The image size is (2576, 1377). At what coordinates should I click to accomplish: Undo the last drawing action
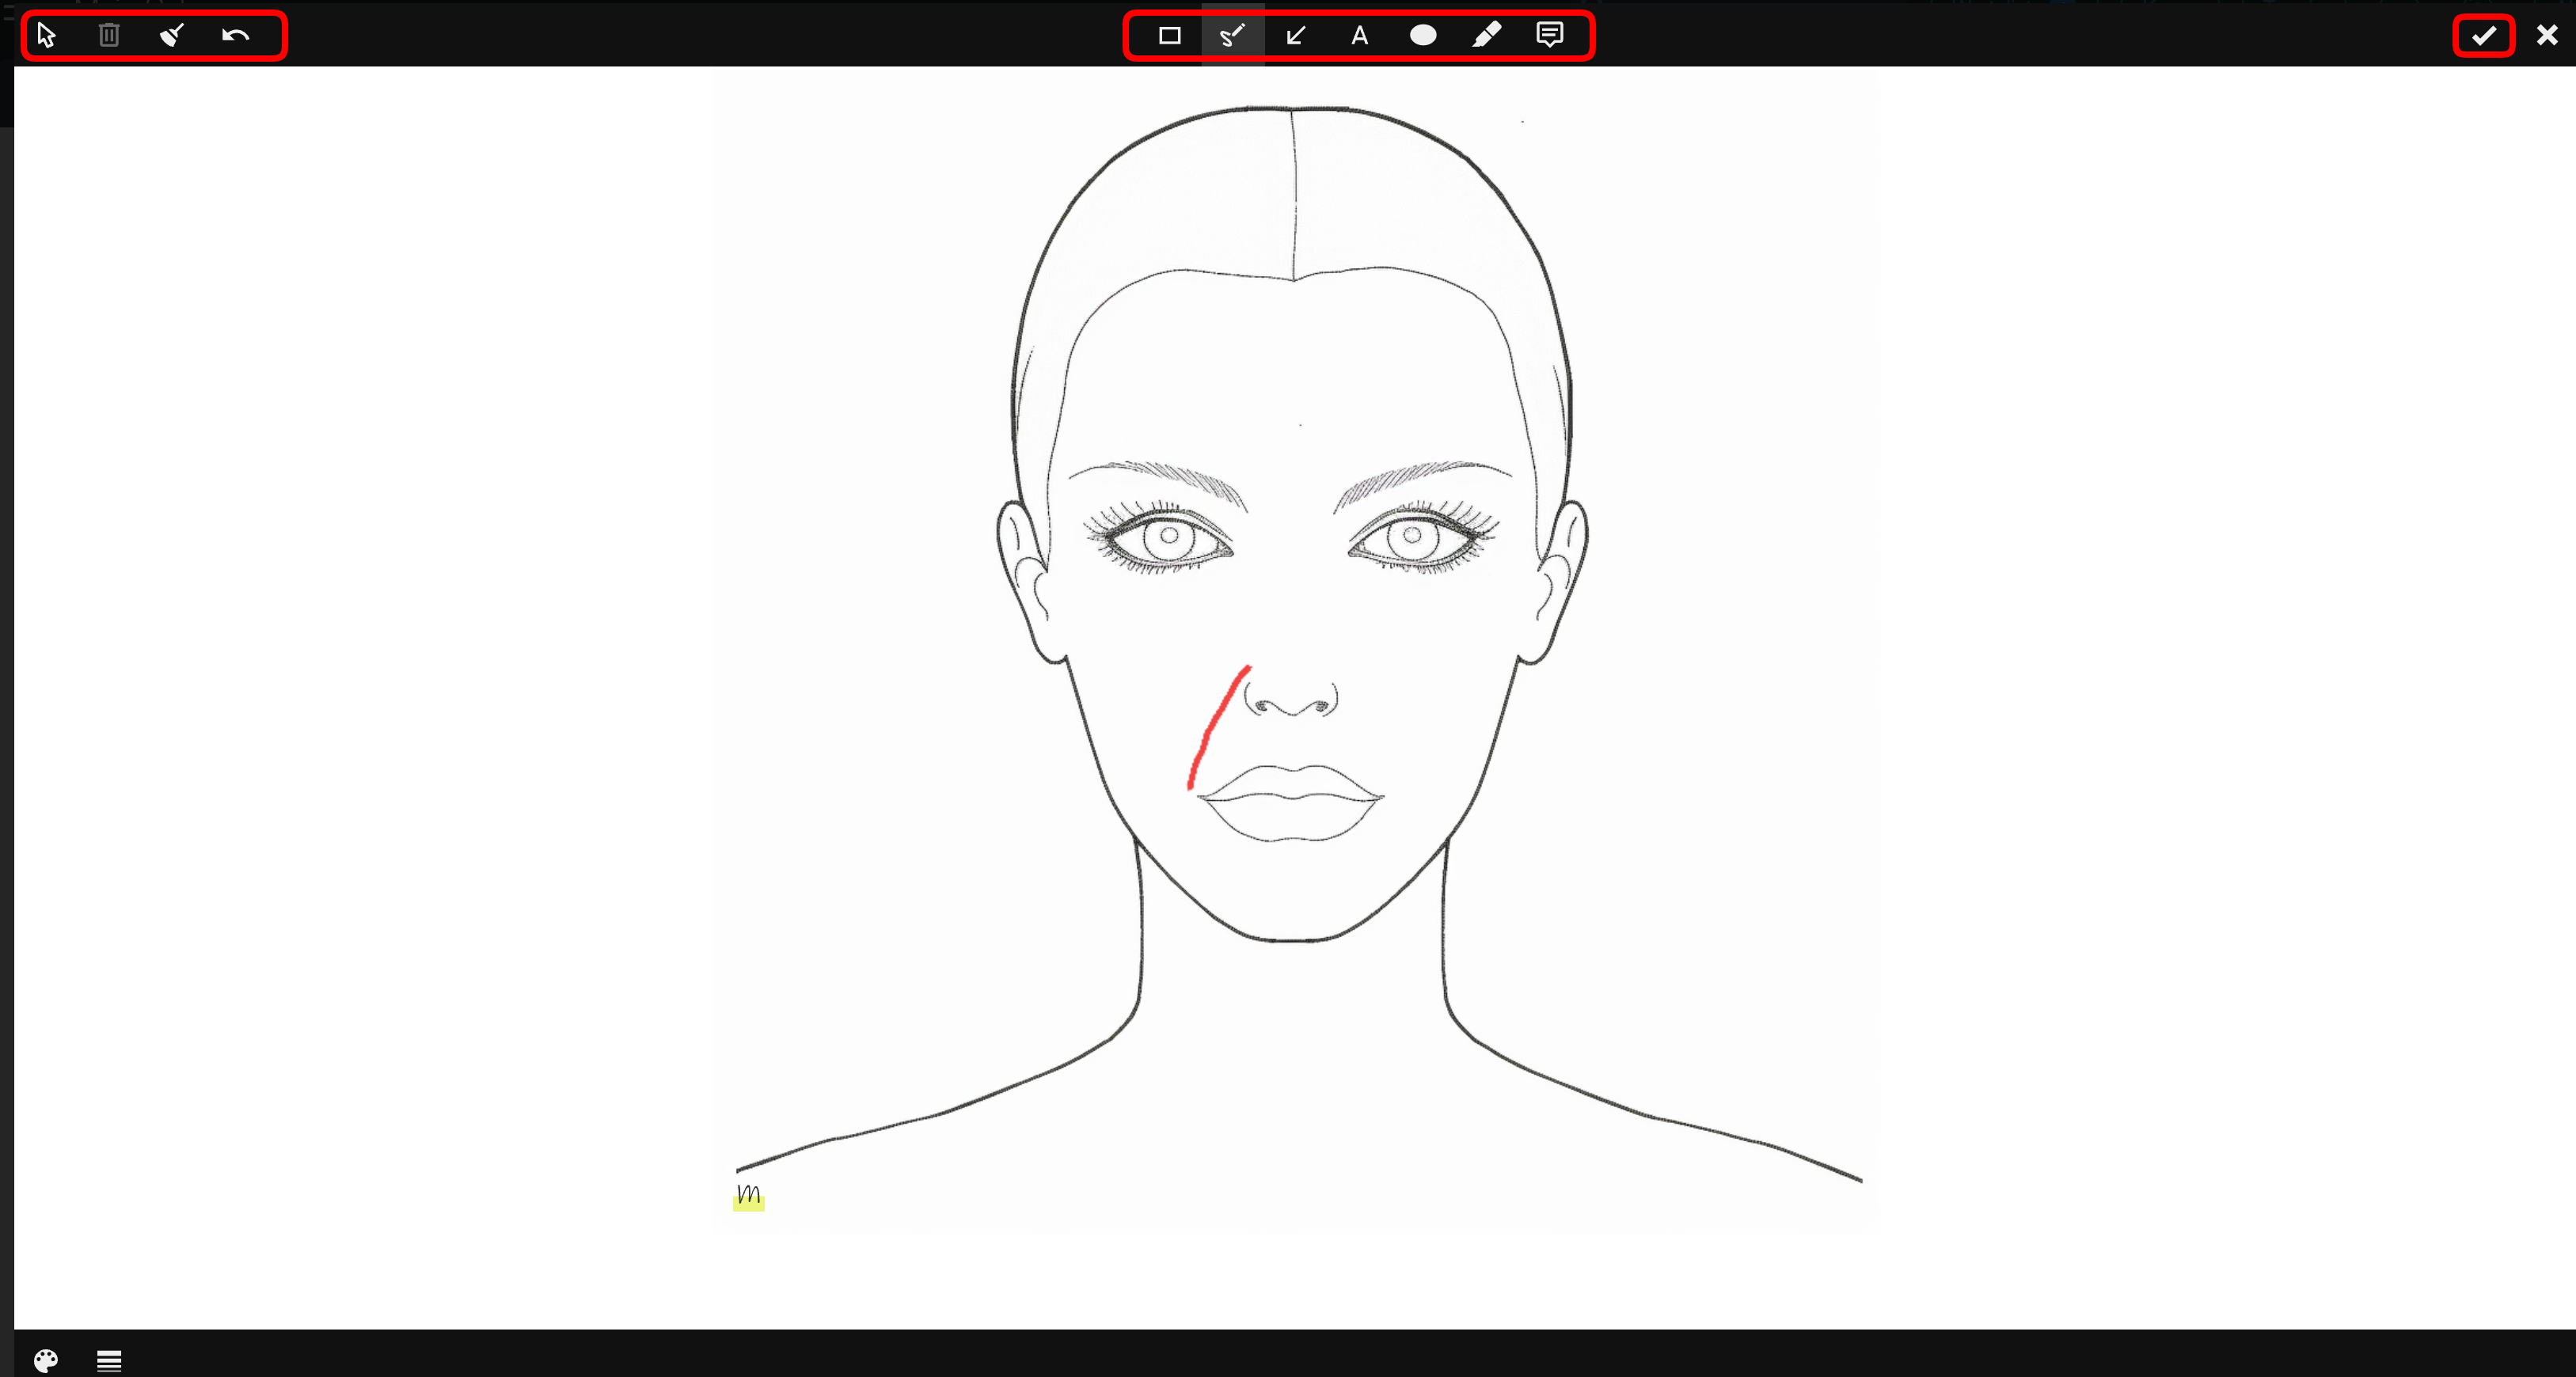pos(235,36)
